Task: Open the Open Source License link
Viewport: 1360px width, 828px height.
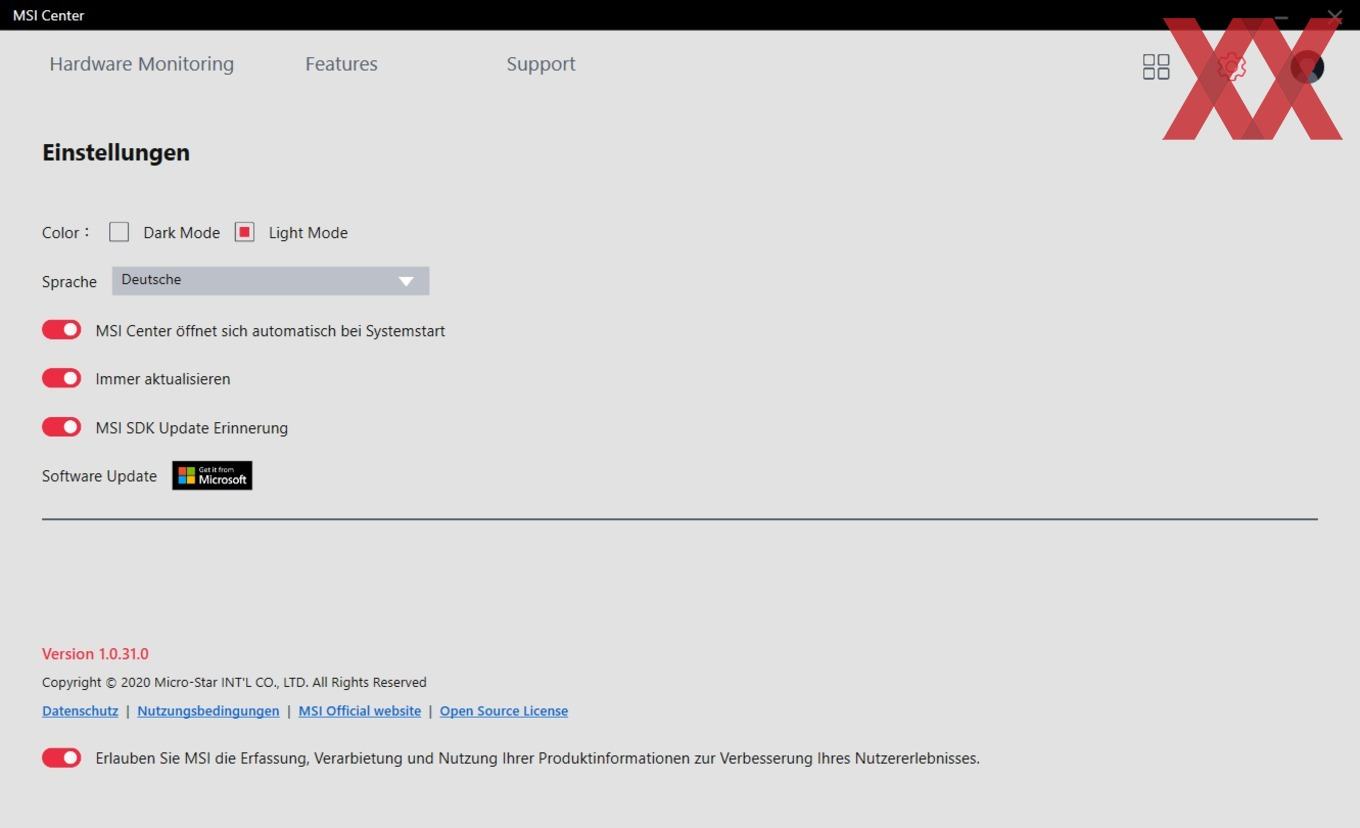Action: (504, 711)
